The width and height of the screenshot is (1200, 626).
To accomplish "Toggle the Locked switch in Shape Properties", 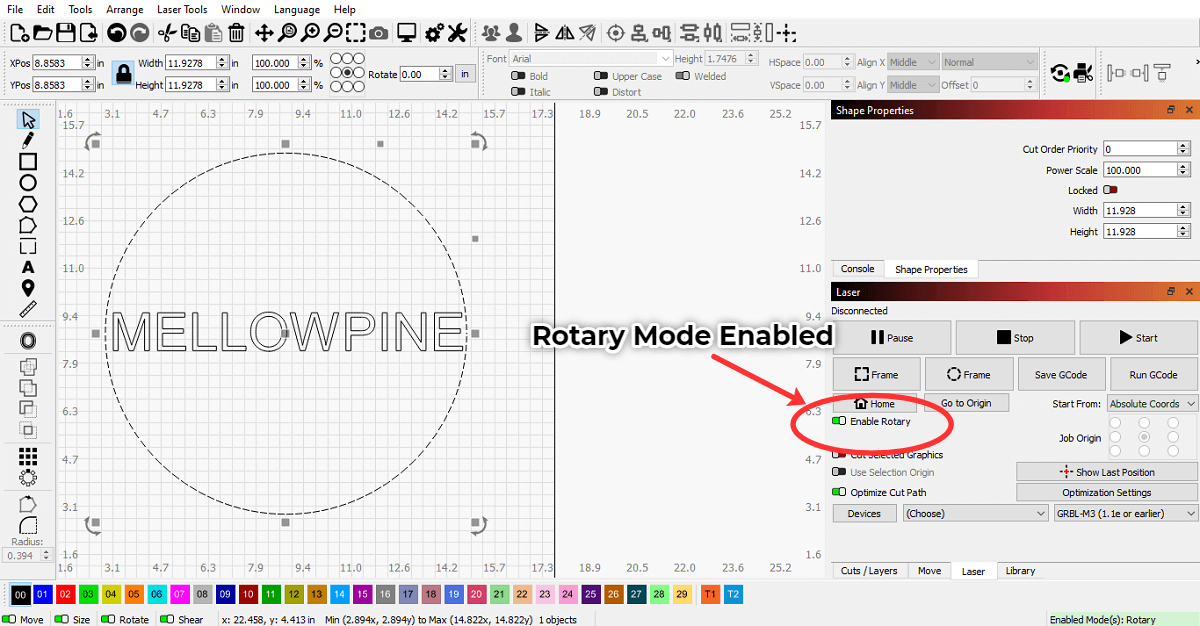I will pyautogui.click(x=1110, y=190).
